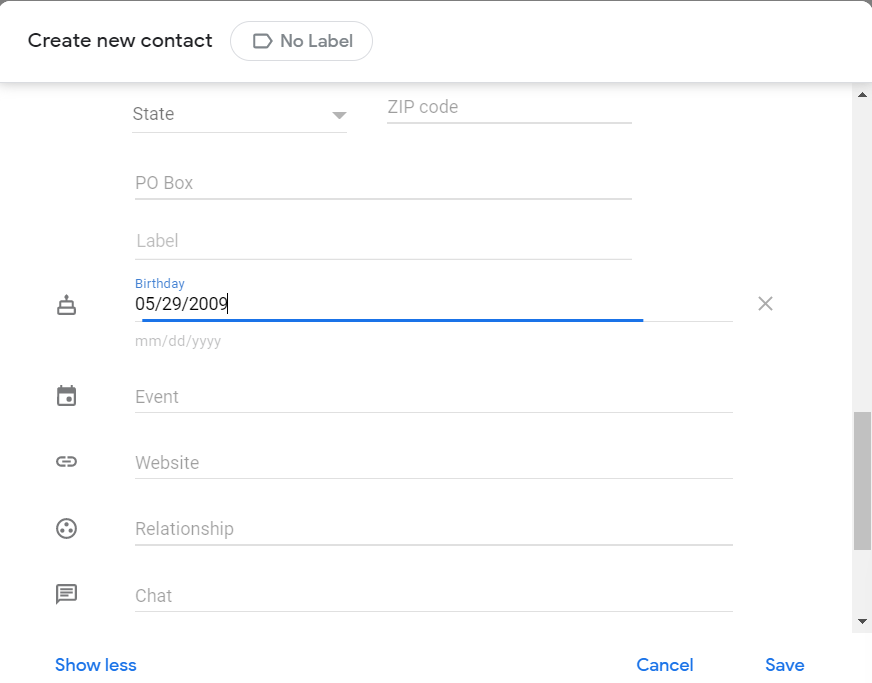Click the No Label button
The width and height of the screenshot is (872, 683).
301,41
